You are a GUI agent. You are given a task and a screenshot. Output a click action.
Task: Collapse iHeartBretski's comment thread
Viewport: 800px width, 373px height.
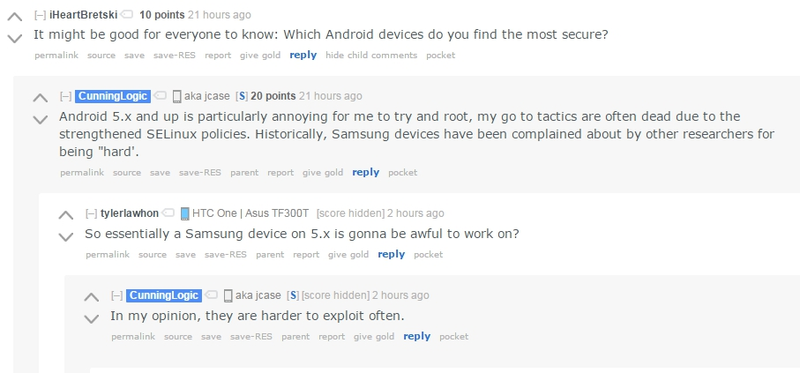coord(40,15)
